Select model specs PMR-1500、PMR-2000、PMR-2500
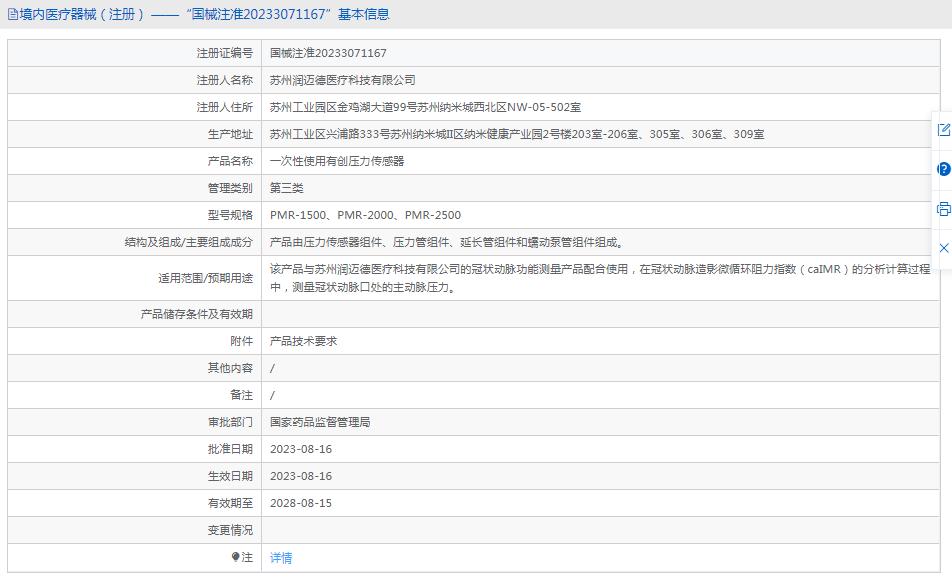This screenshot has height=579, width=952. 366,215
